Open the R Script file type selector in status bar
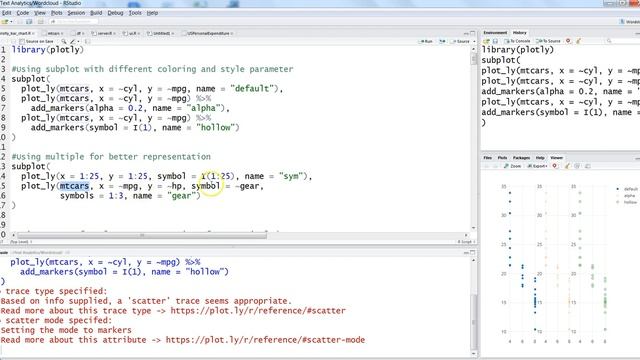Viewport: 640px width, 360px height. pyautogui.click(x=465, y=242)
